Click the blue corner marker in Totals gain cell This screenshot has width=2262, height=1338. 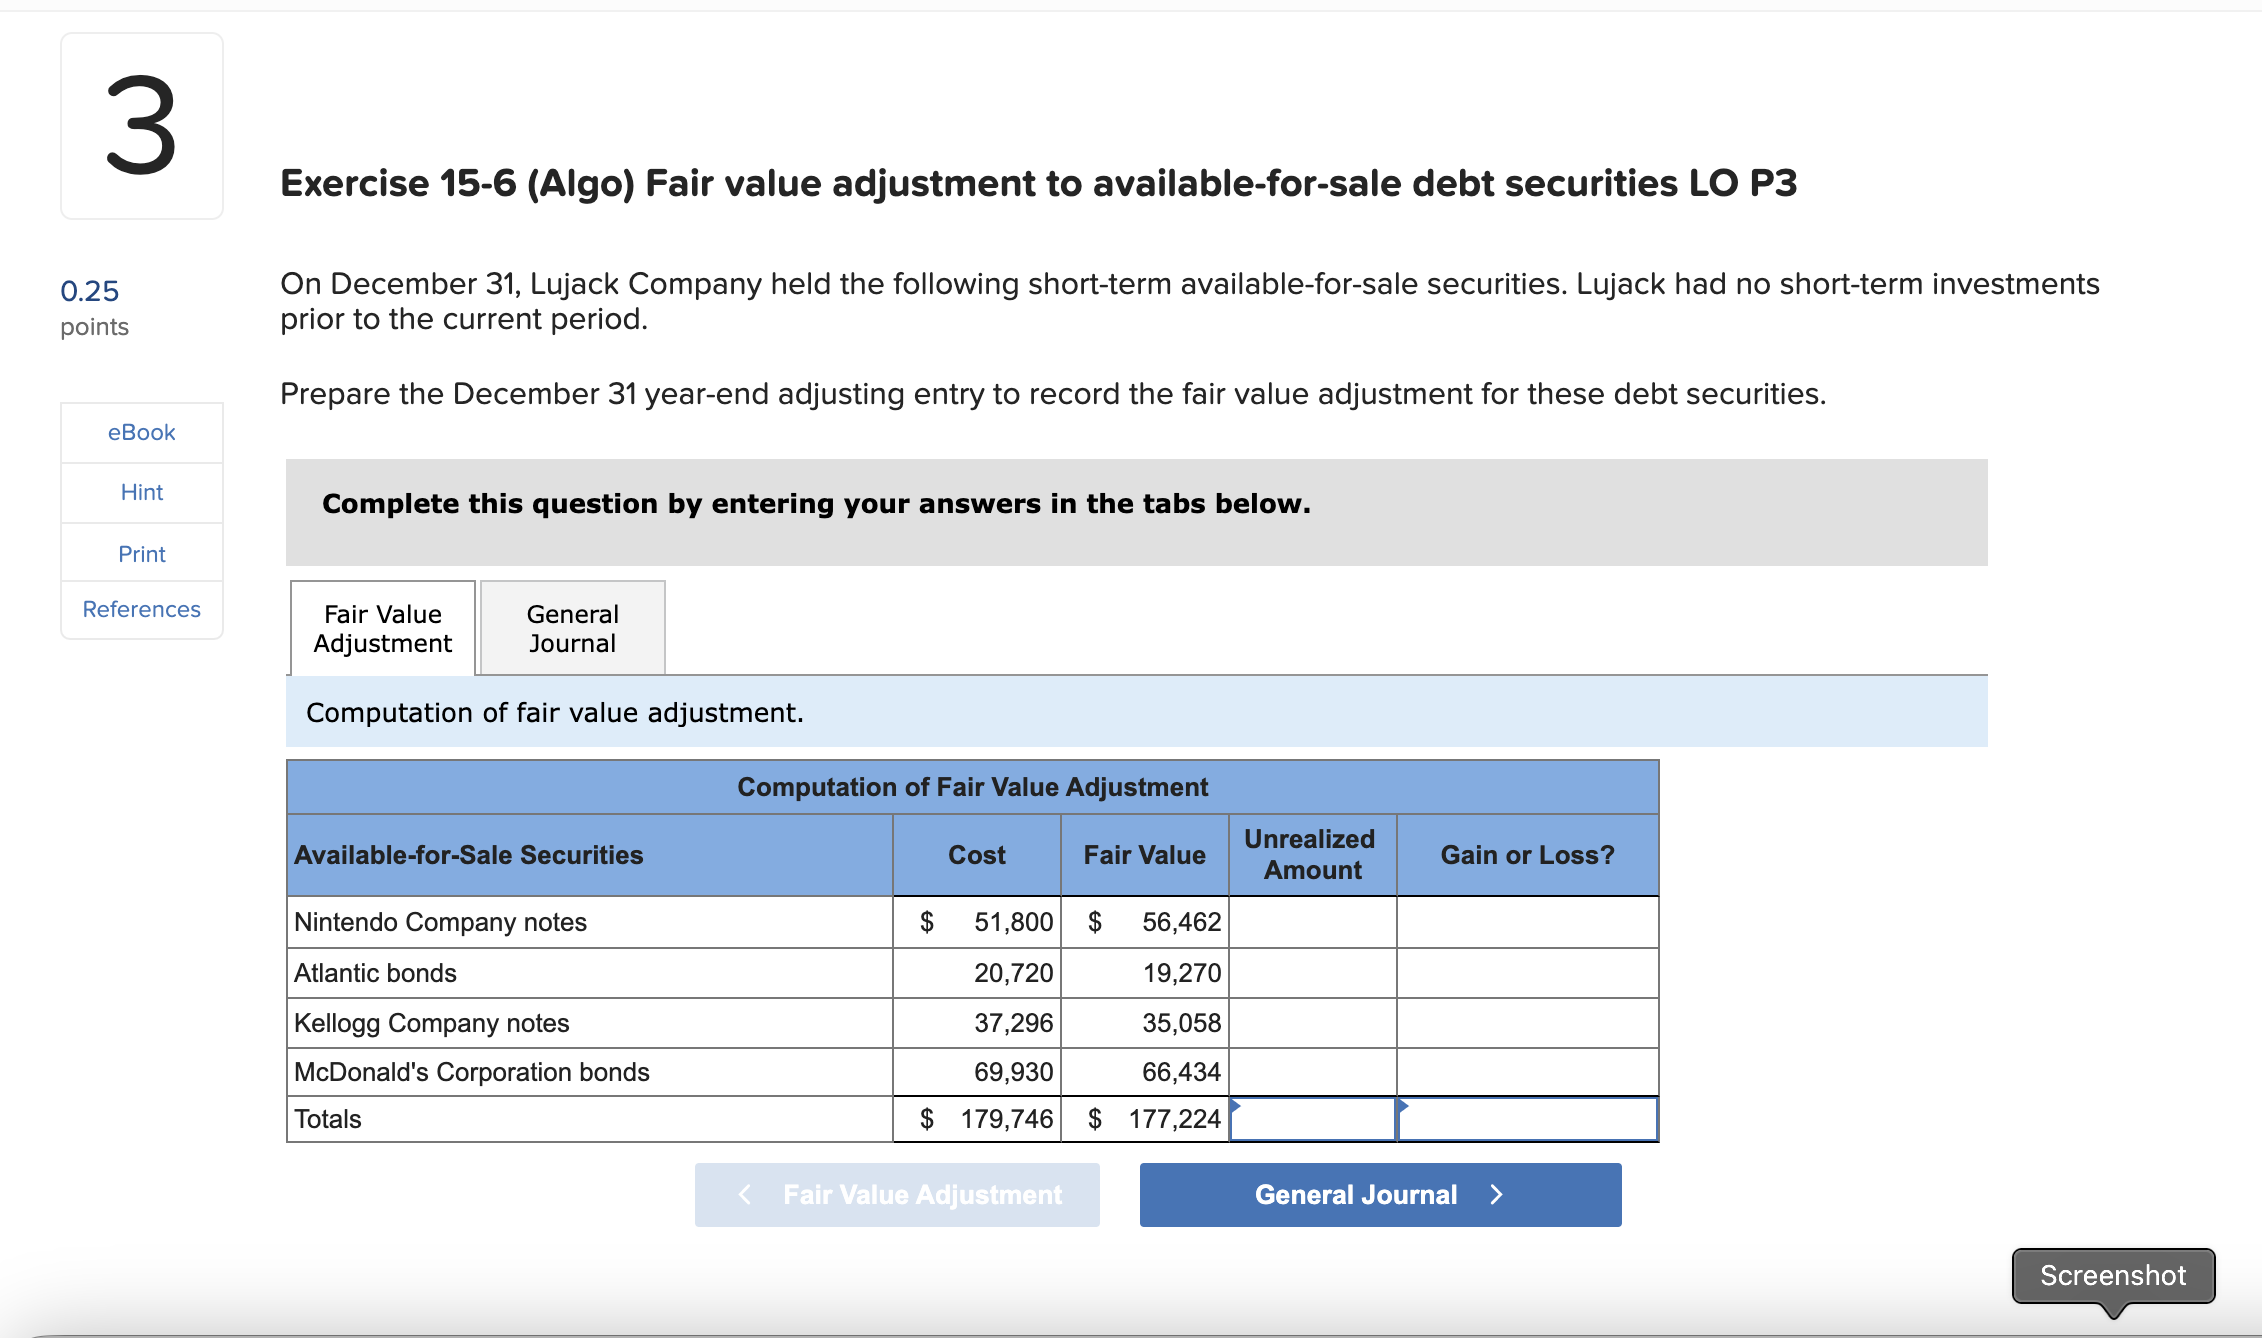[1404, 1108]
